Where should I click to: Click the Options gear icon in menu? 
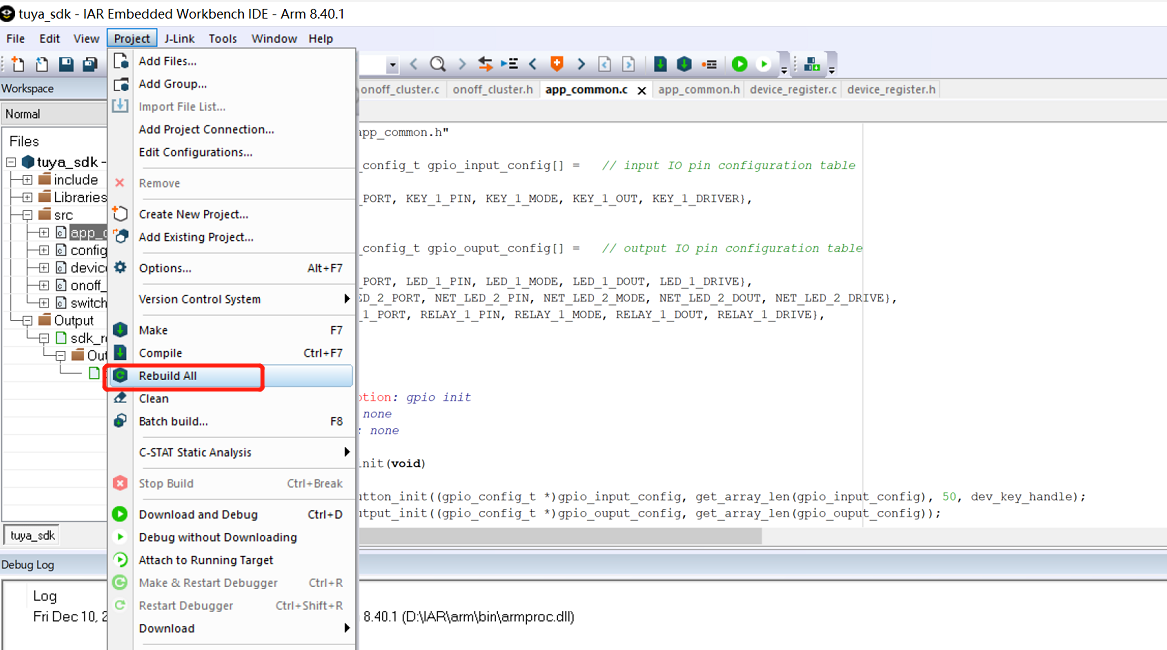(x=121, y=267)
